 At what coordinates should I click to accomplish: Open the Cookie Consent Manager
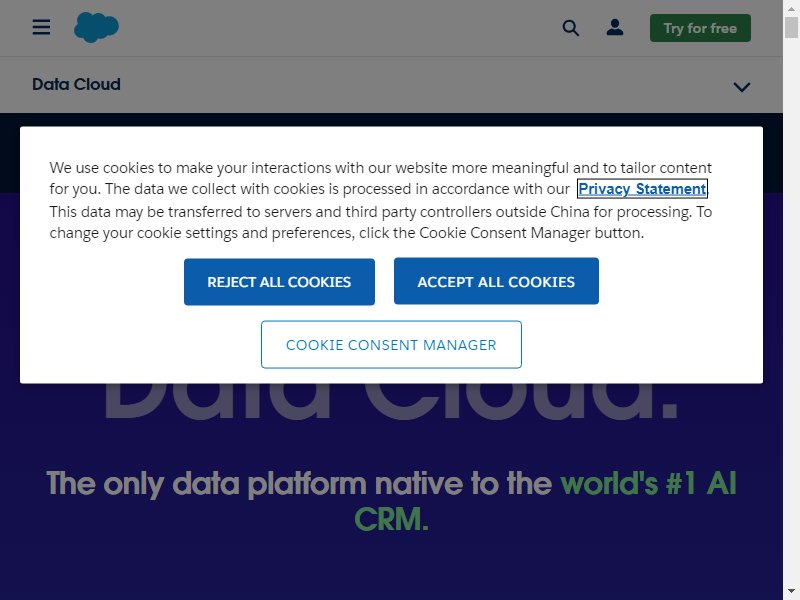pyautogui.click(x=391, y=344)
